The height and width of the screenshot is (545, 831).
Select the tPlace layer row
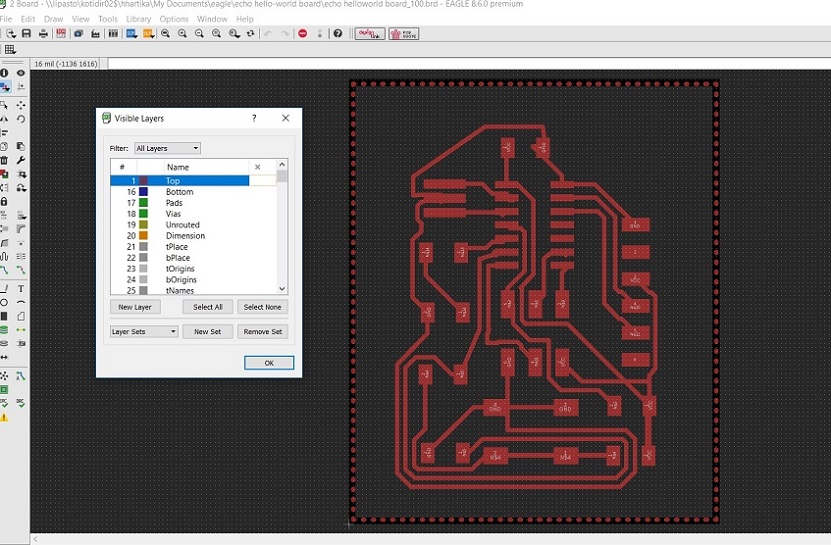coord(193,247)
